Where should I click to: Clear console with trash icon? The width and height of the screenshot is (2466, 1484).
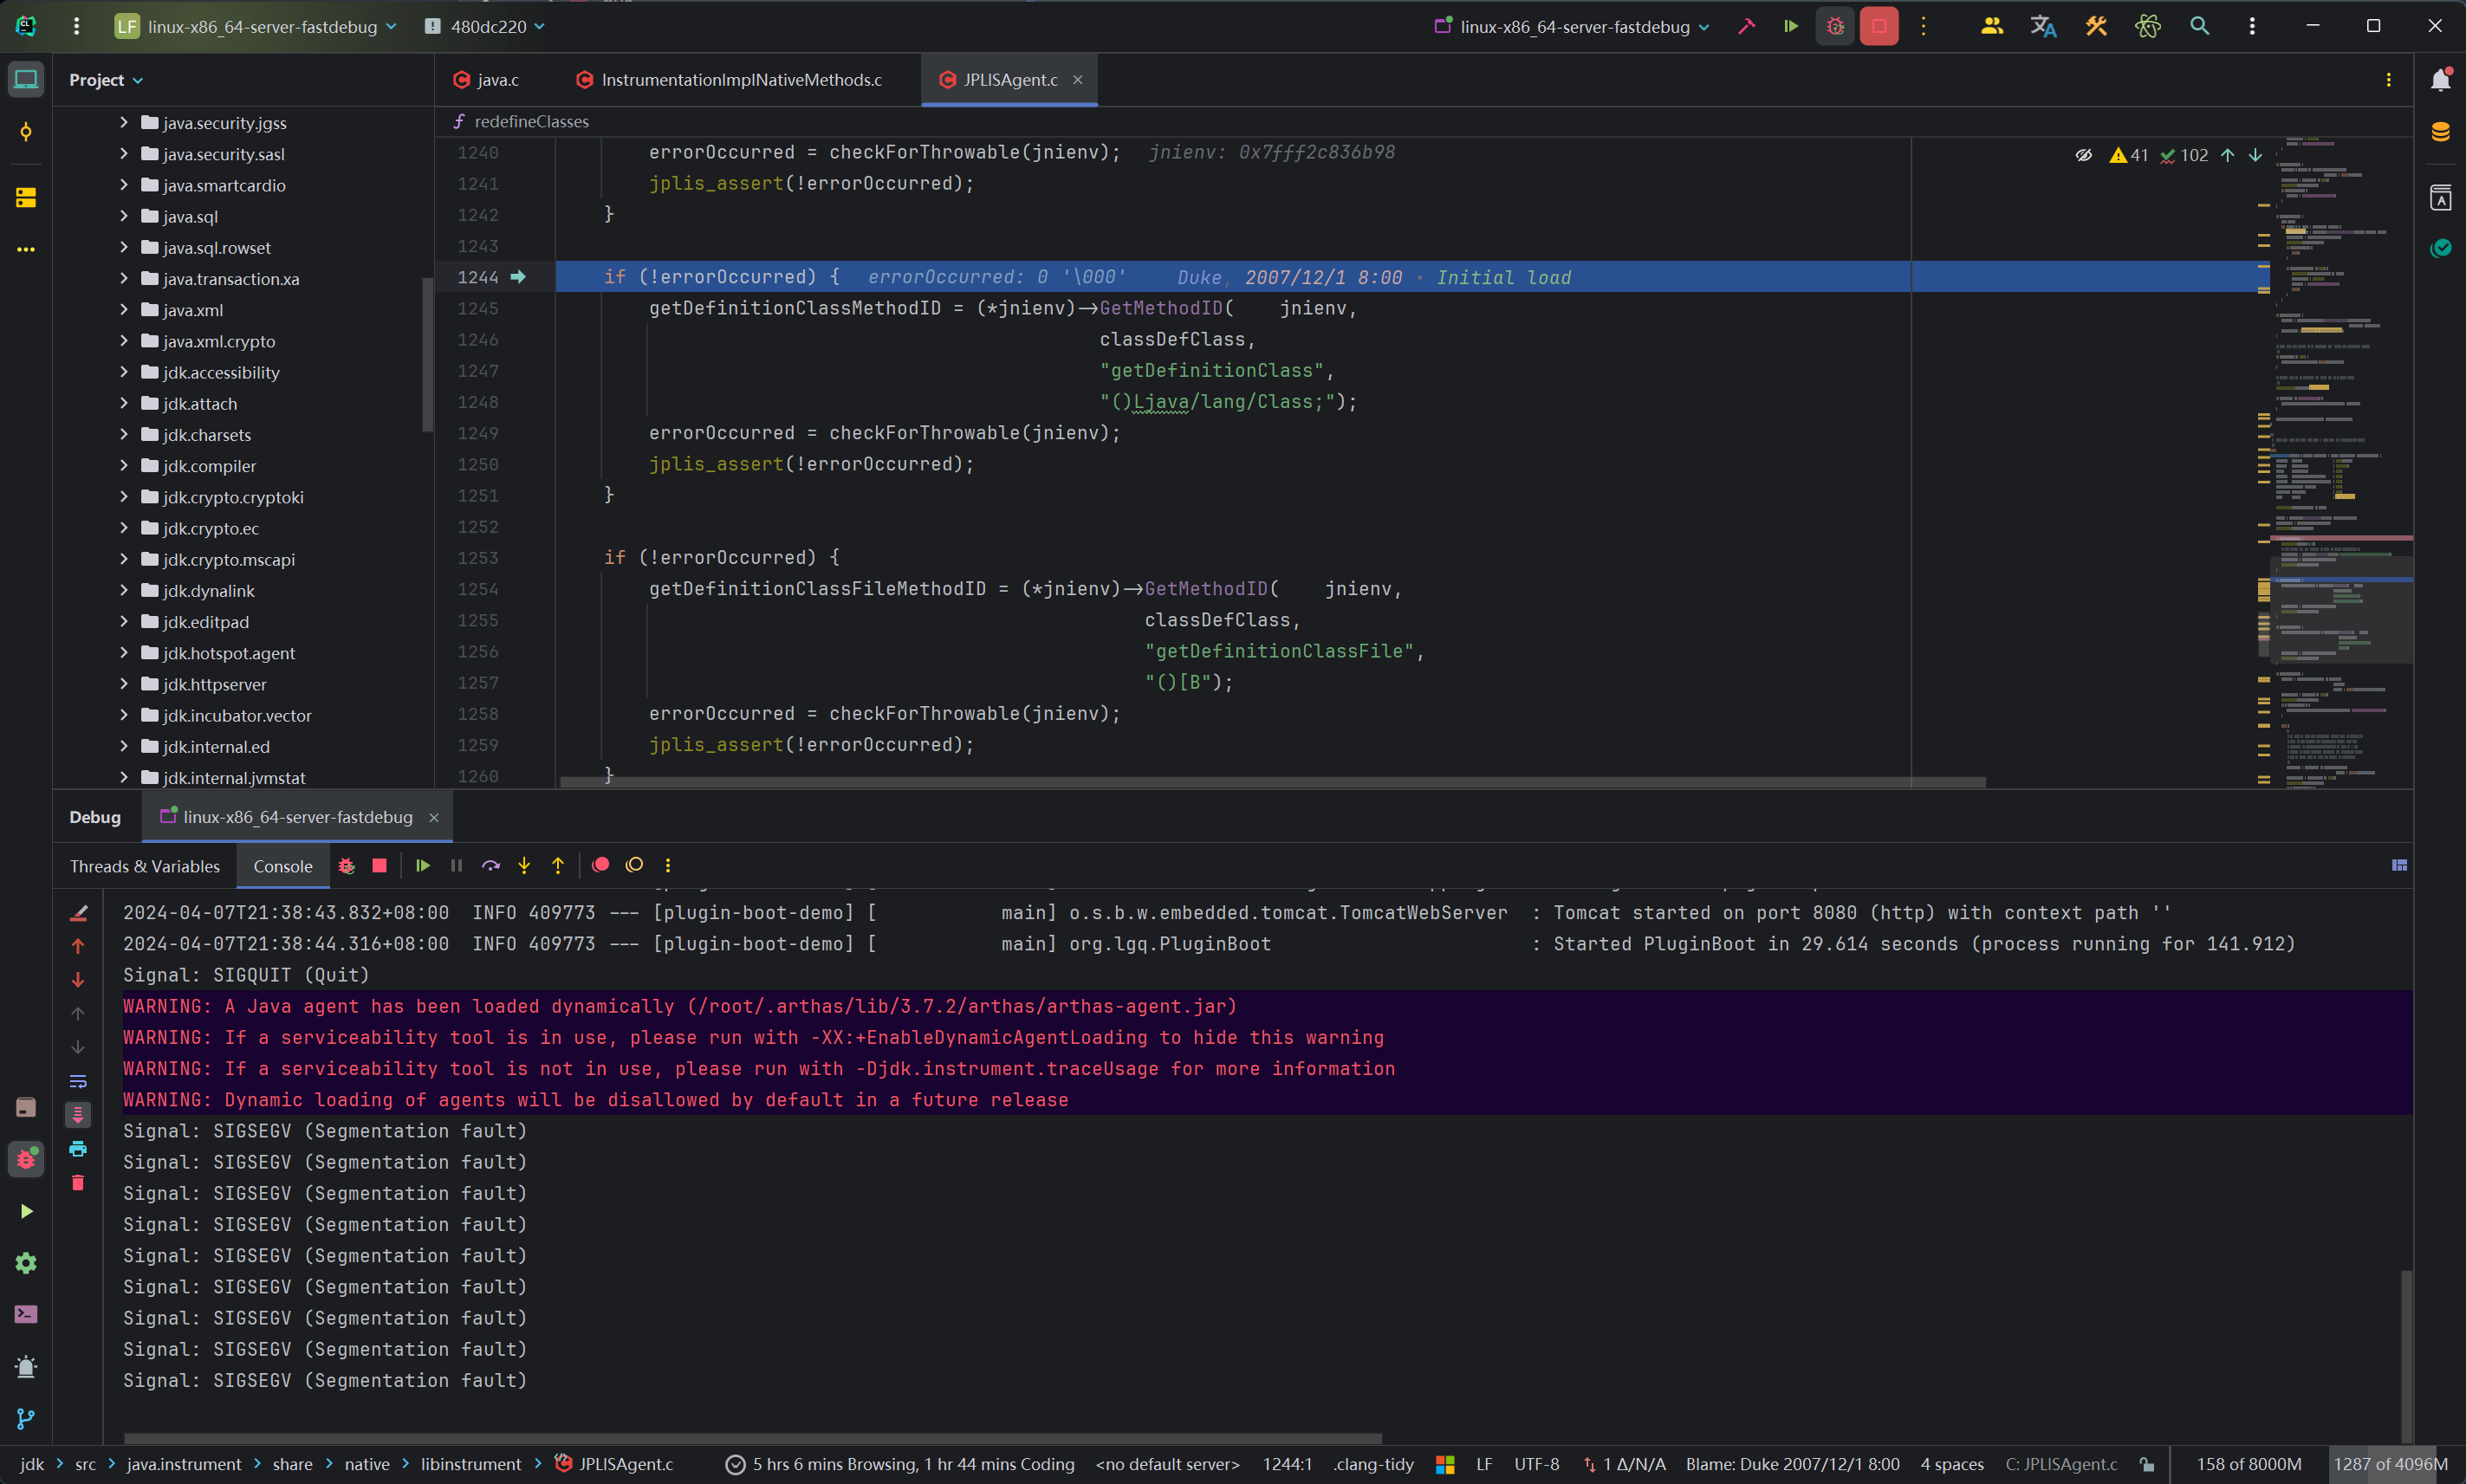point(78,1183)
